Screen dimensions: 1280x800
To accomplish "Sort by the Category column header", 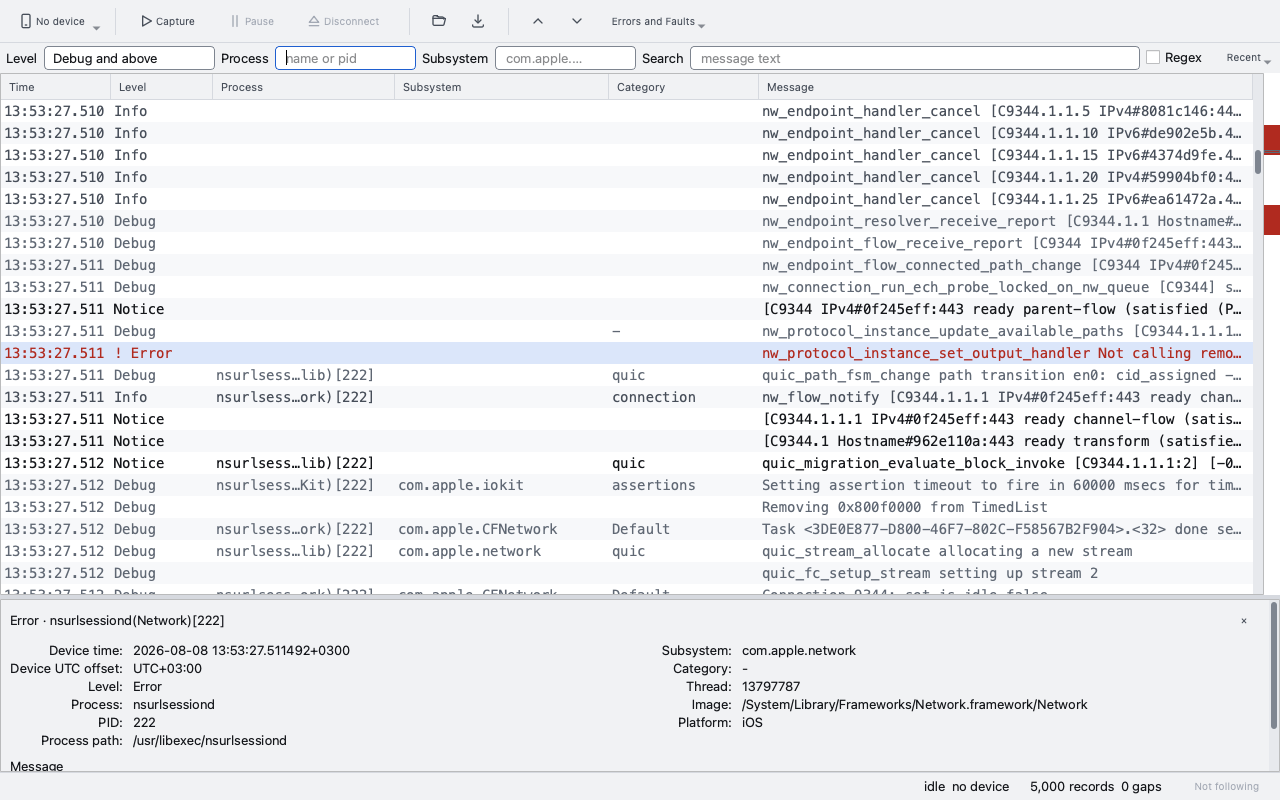I will [683, 87].
